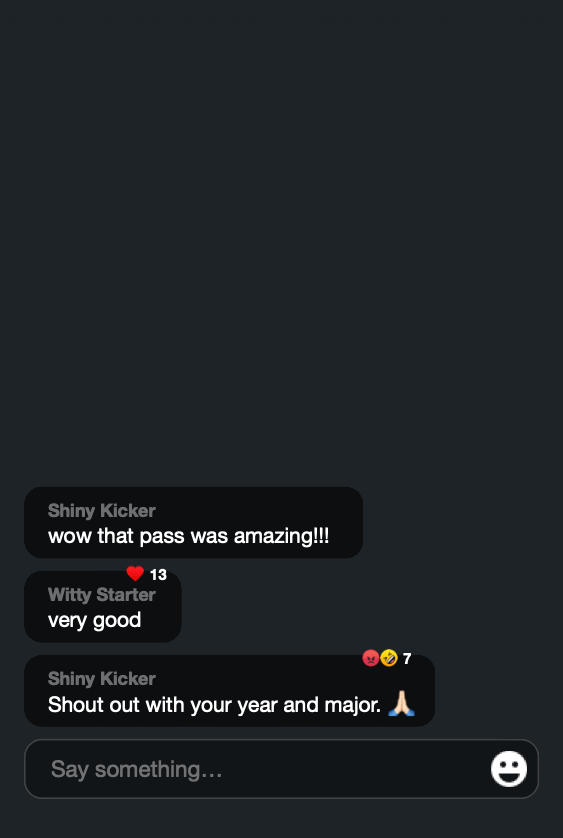Focus the Say something… input field
This screenshot has width=563, height=838.
[281, 769]
